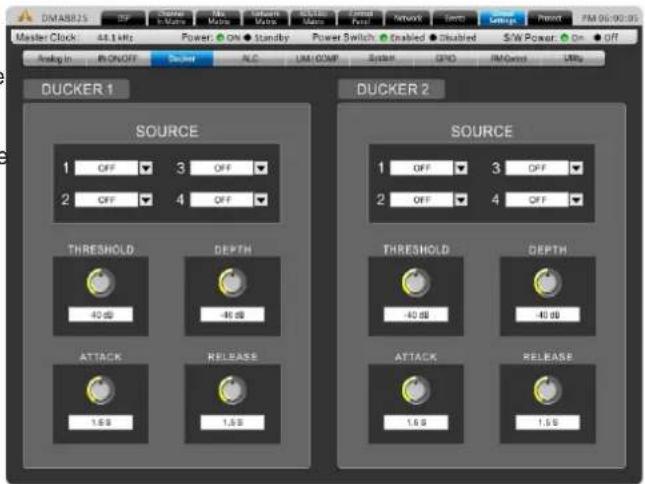Click Ducker 1 Depth value field
Viewport: 645px width, 484px height.
tap(232, 315)
